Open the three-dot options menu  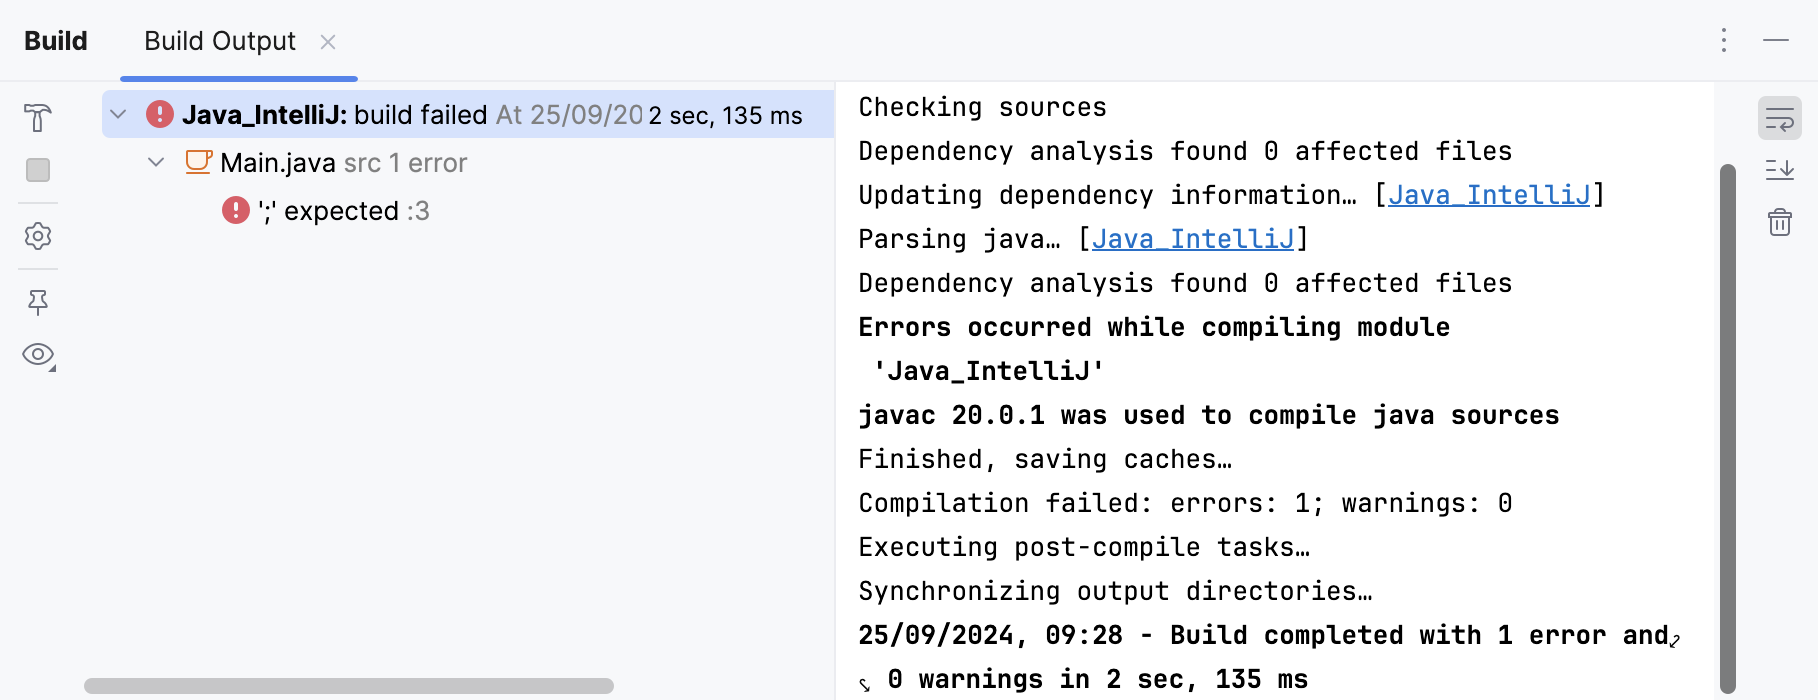click(1724, 41)
